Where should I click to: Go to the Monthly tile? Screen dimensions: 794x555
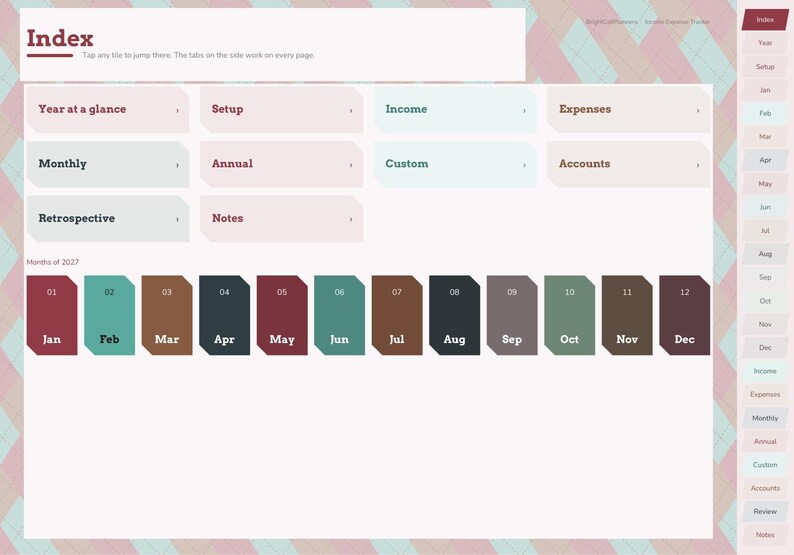[x=108, y=164]
